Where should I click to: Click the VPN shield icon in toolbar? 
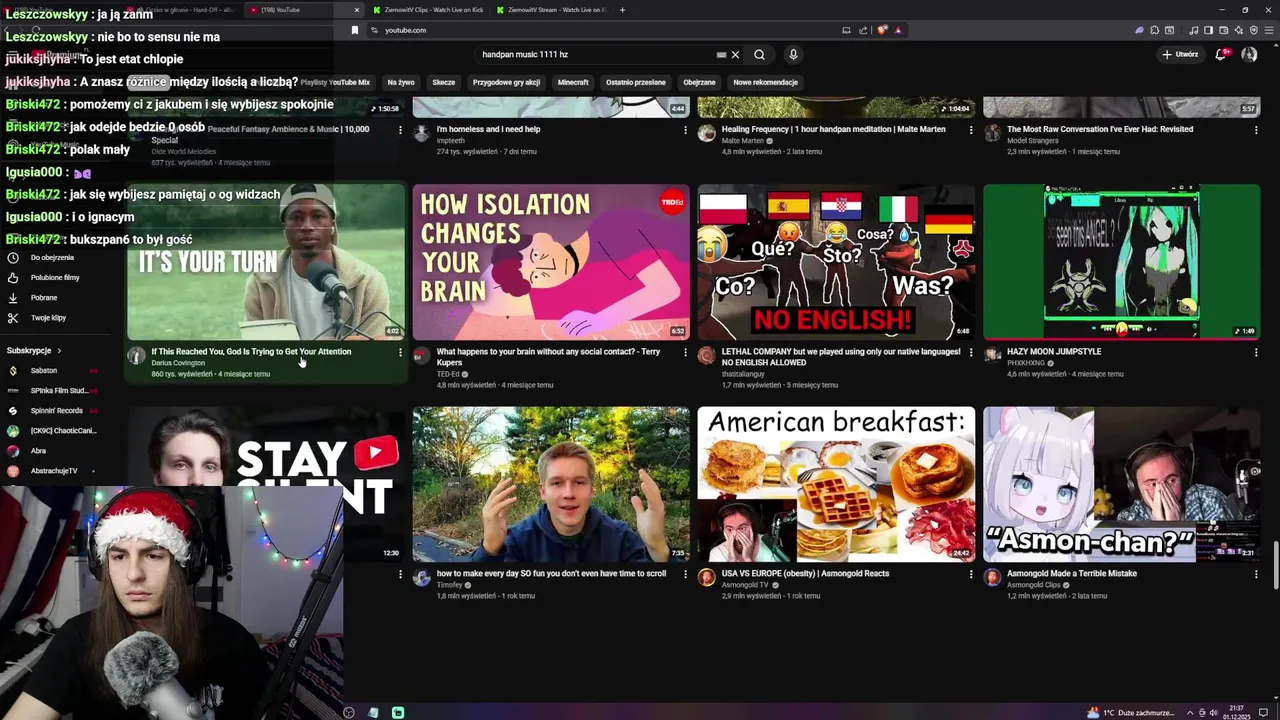tap(1254, 30)
